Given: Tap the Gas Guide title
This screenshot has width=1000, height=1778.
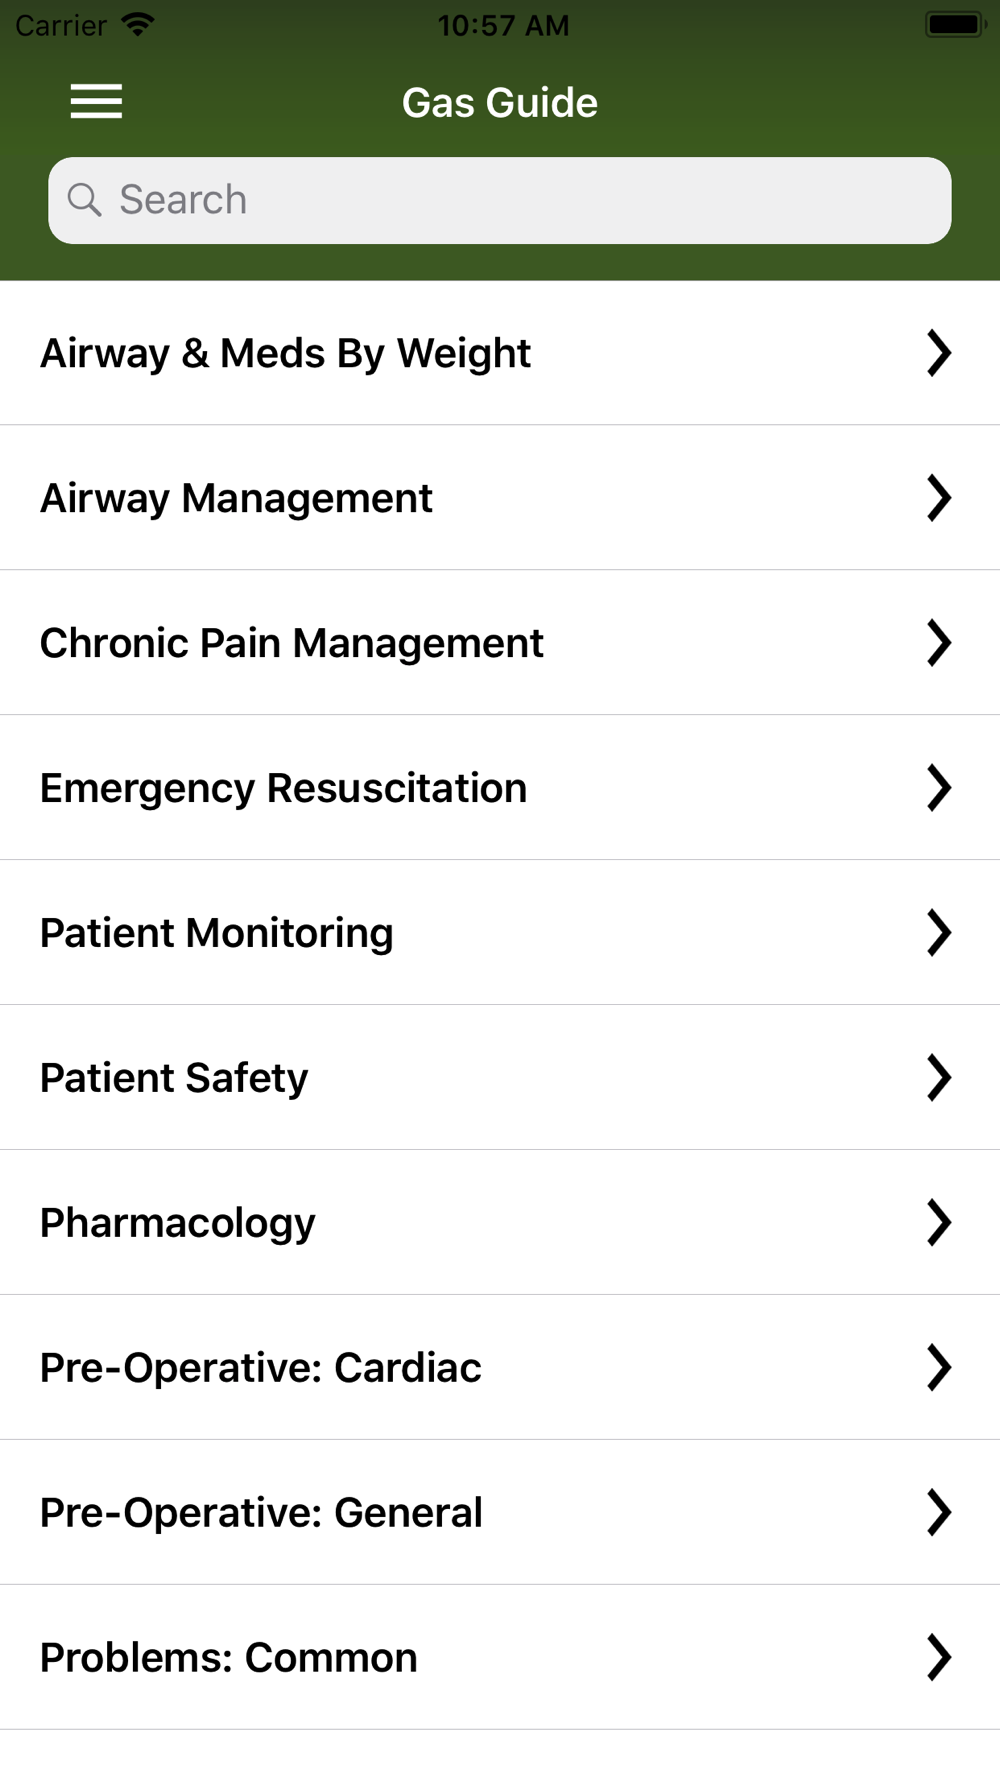Looking at the screenshot, I should pos(500,103).
